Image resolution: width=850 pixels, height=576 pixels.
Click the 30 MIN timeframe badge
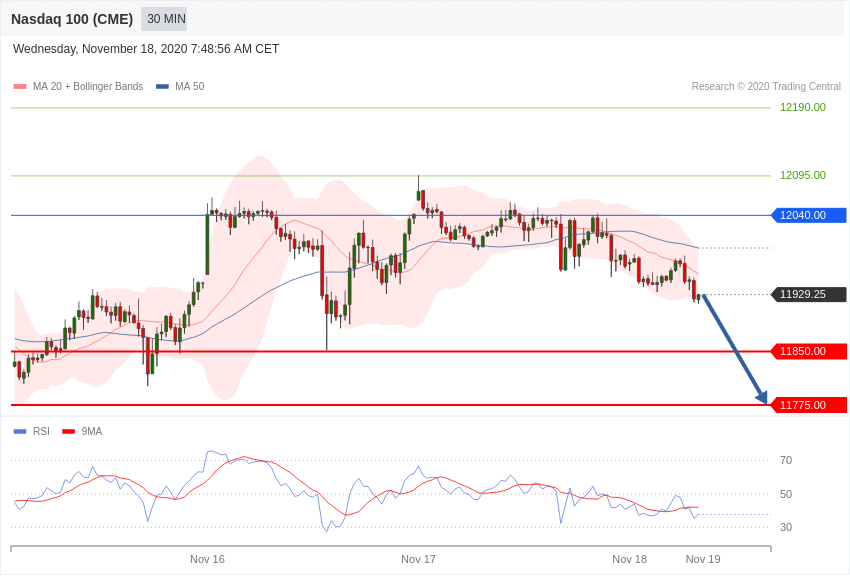tap(164, 19)
